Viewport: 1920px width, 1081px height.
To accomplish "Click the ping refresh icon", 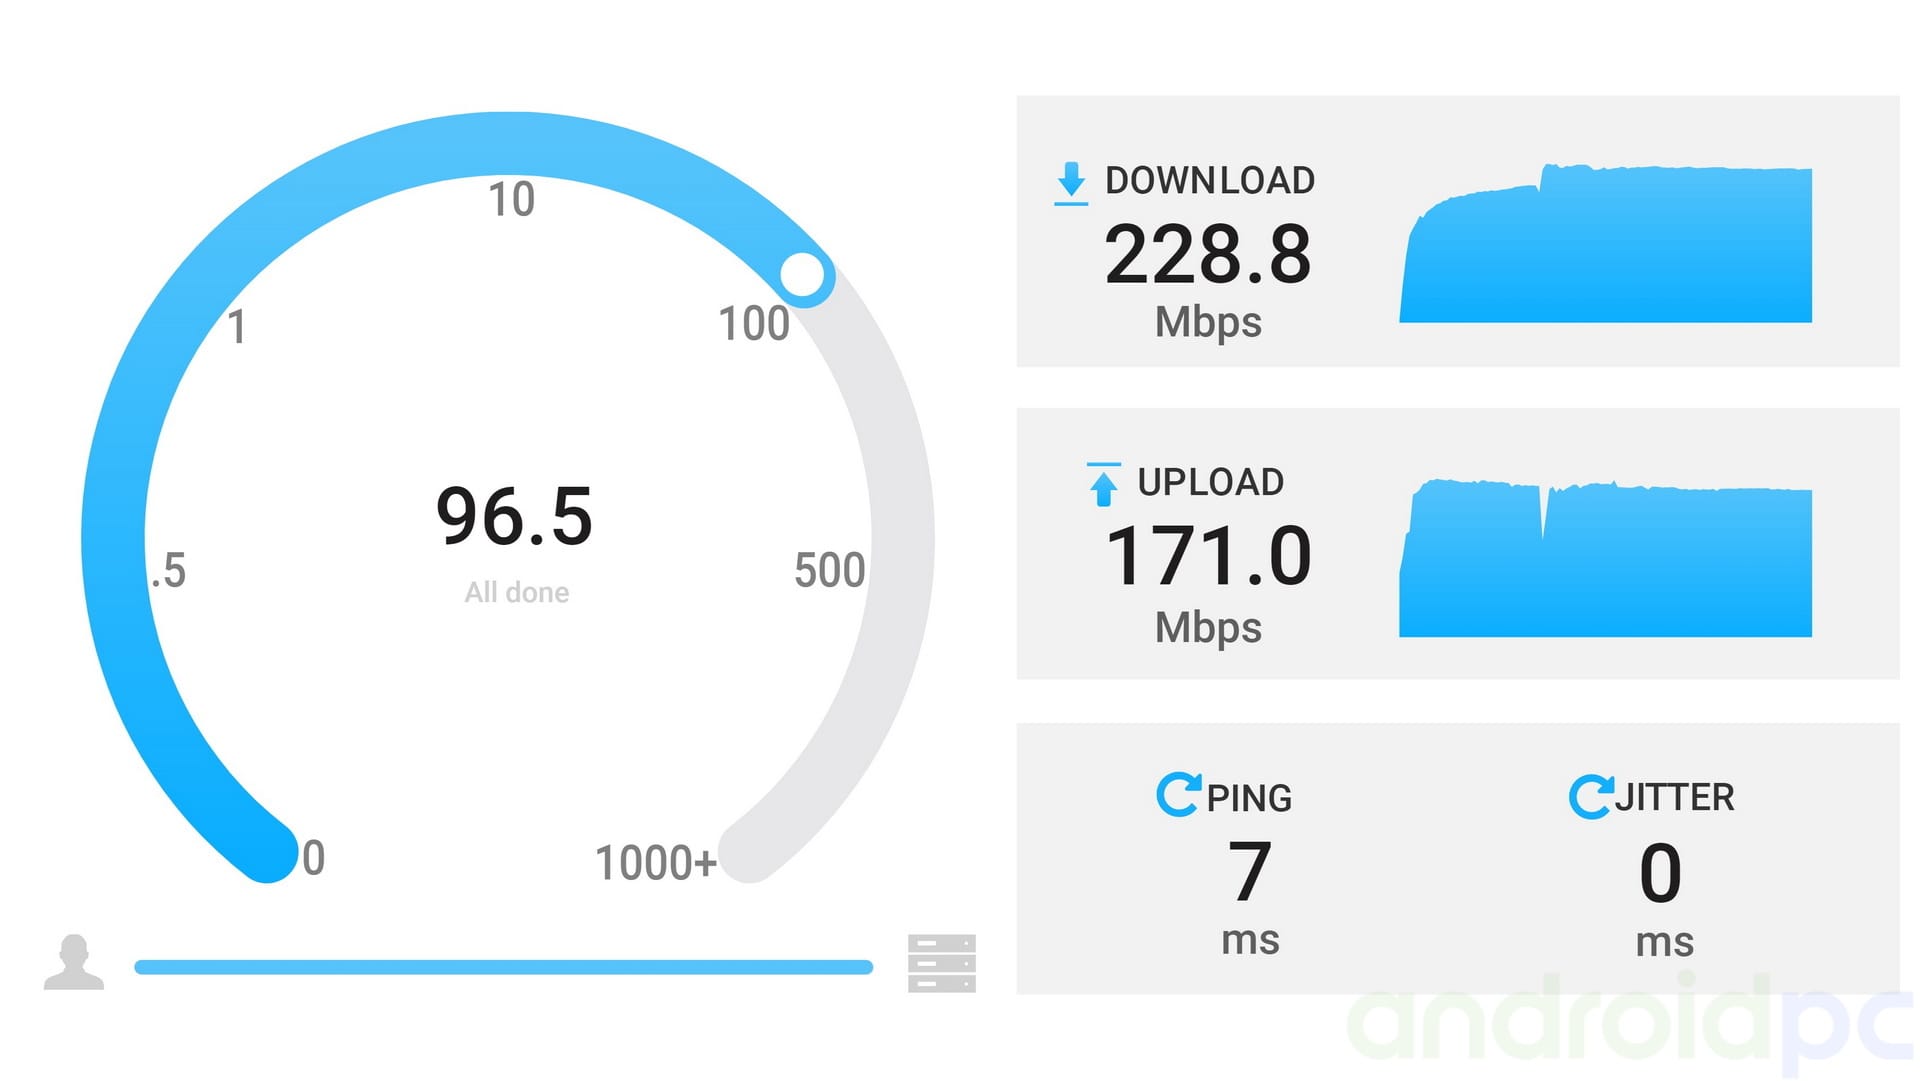I will pyautogui.click(x=1178, y=795).
